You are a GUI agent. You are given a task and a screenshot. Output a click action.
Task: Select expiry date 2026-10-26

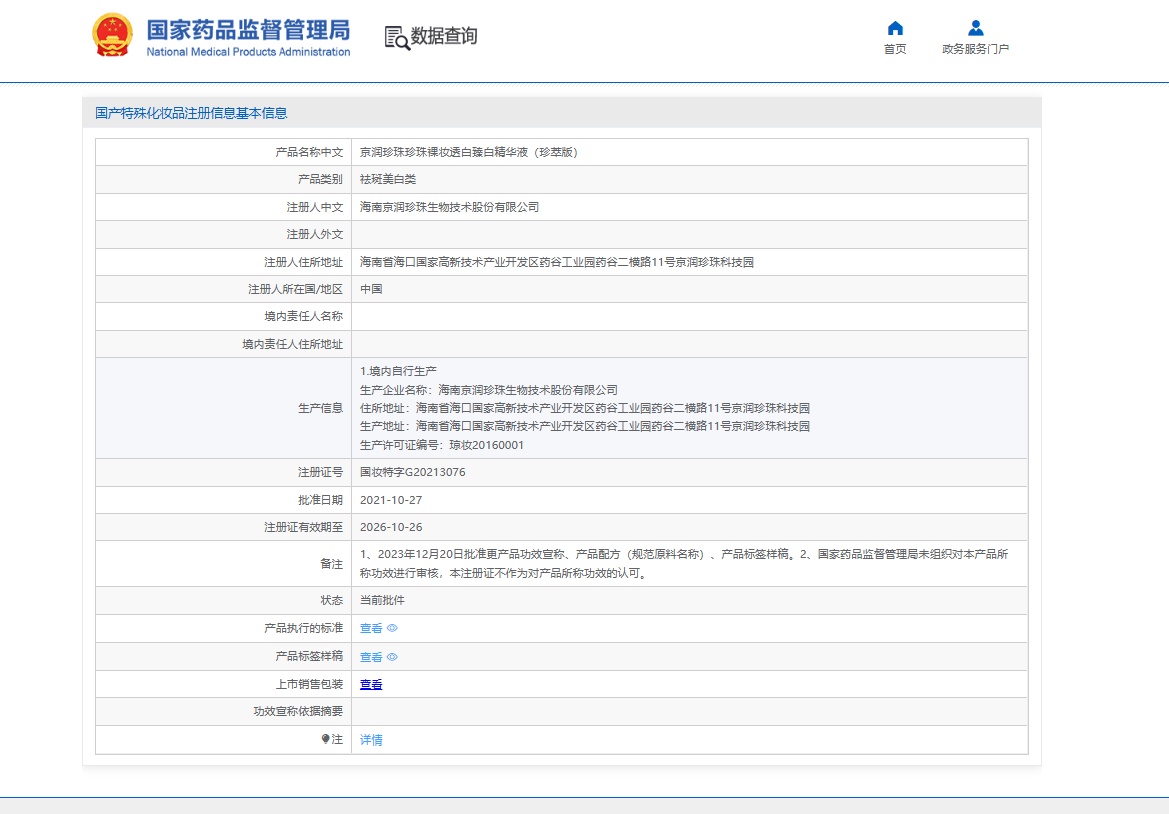(391, 527)
